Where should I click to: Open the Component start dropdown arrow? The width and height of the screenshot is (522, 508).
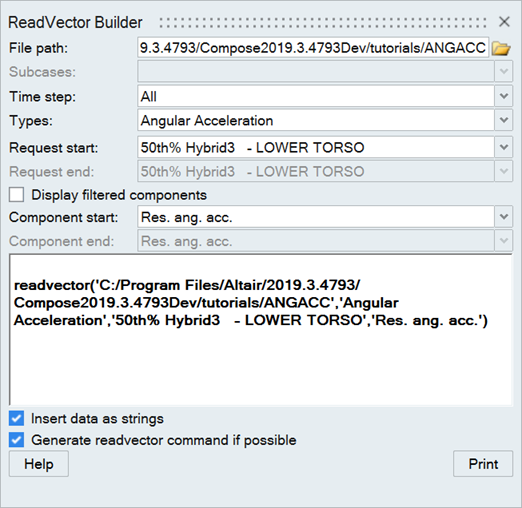(x=504, y=217)
